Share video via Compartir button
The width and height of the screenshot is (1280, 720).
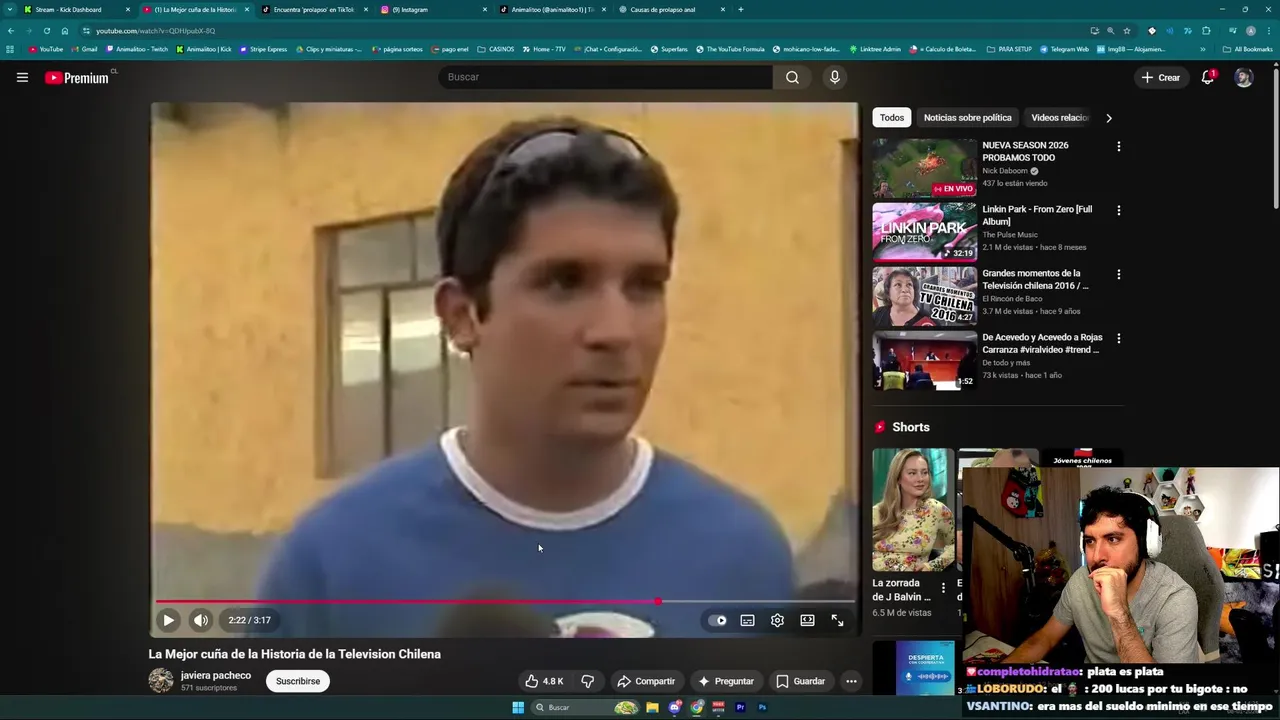pos(646,681)
